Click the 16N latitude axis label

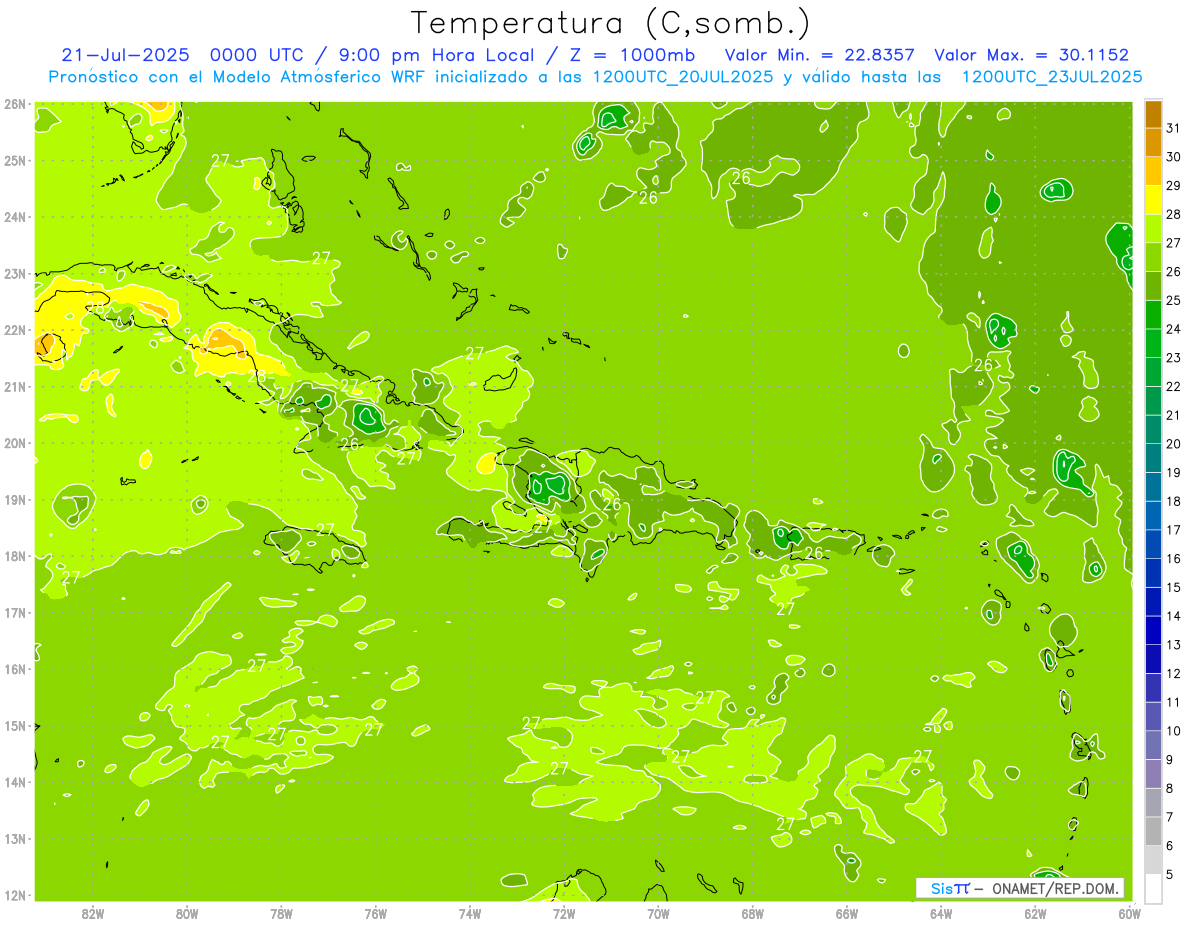(15, 669)
